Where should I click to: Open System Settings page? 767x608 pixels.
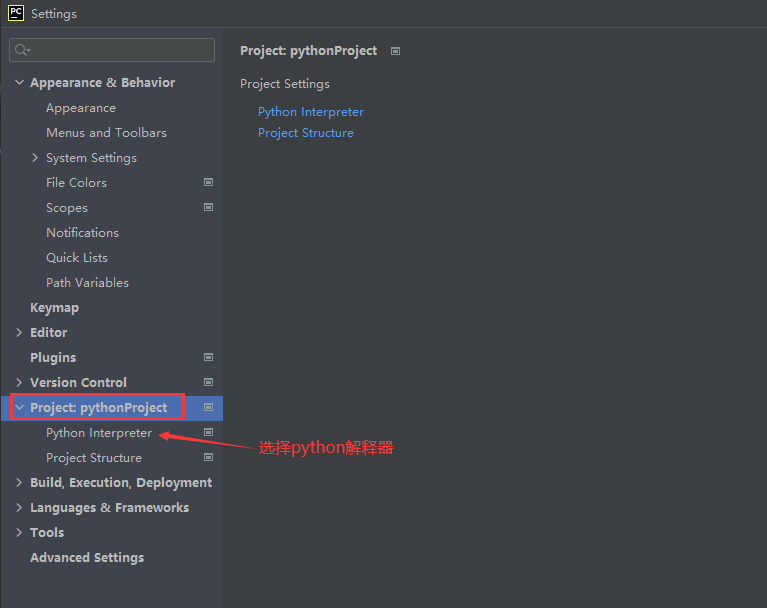[91, 158]
